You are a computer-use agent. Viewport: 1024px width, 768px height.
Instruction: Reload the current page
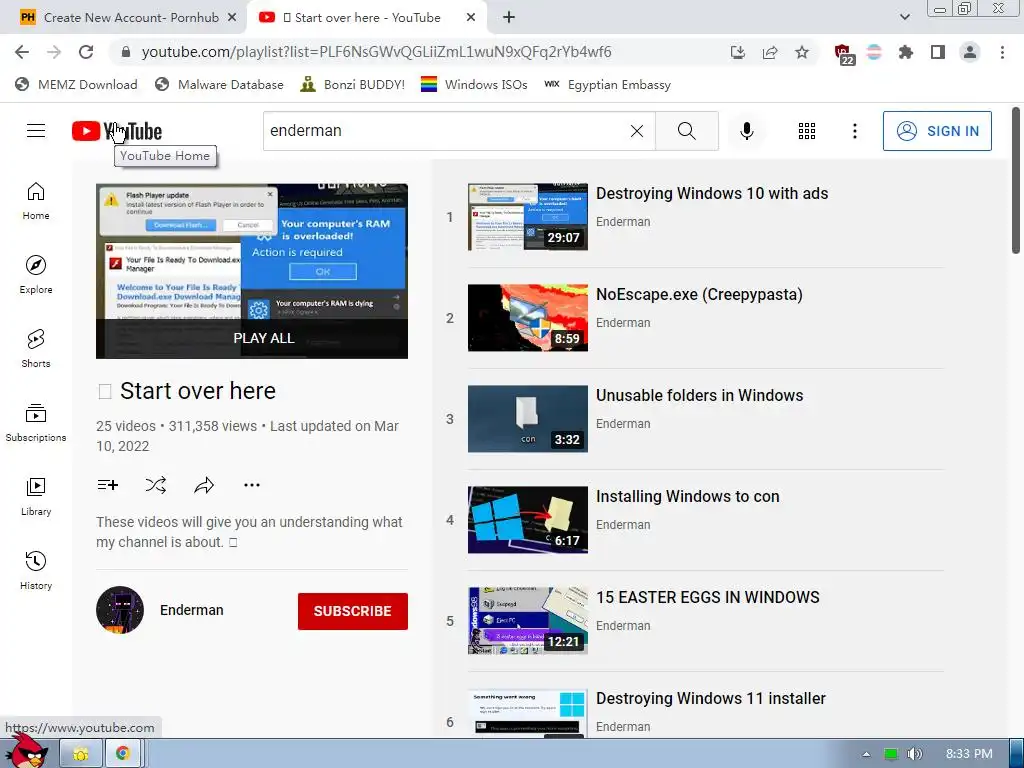click(x=86, y=52)
